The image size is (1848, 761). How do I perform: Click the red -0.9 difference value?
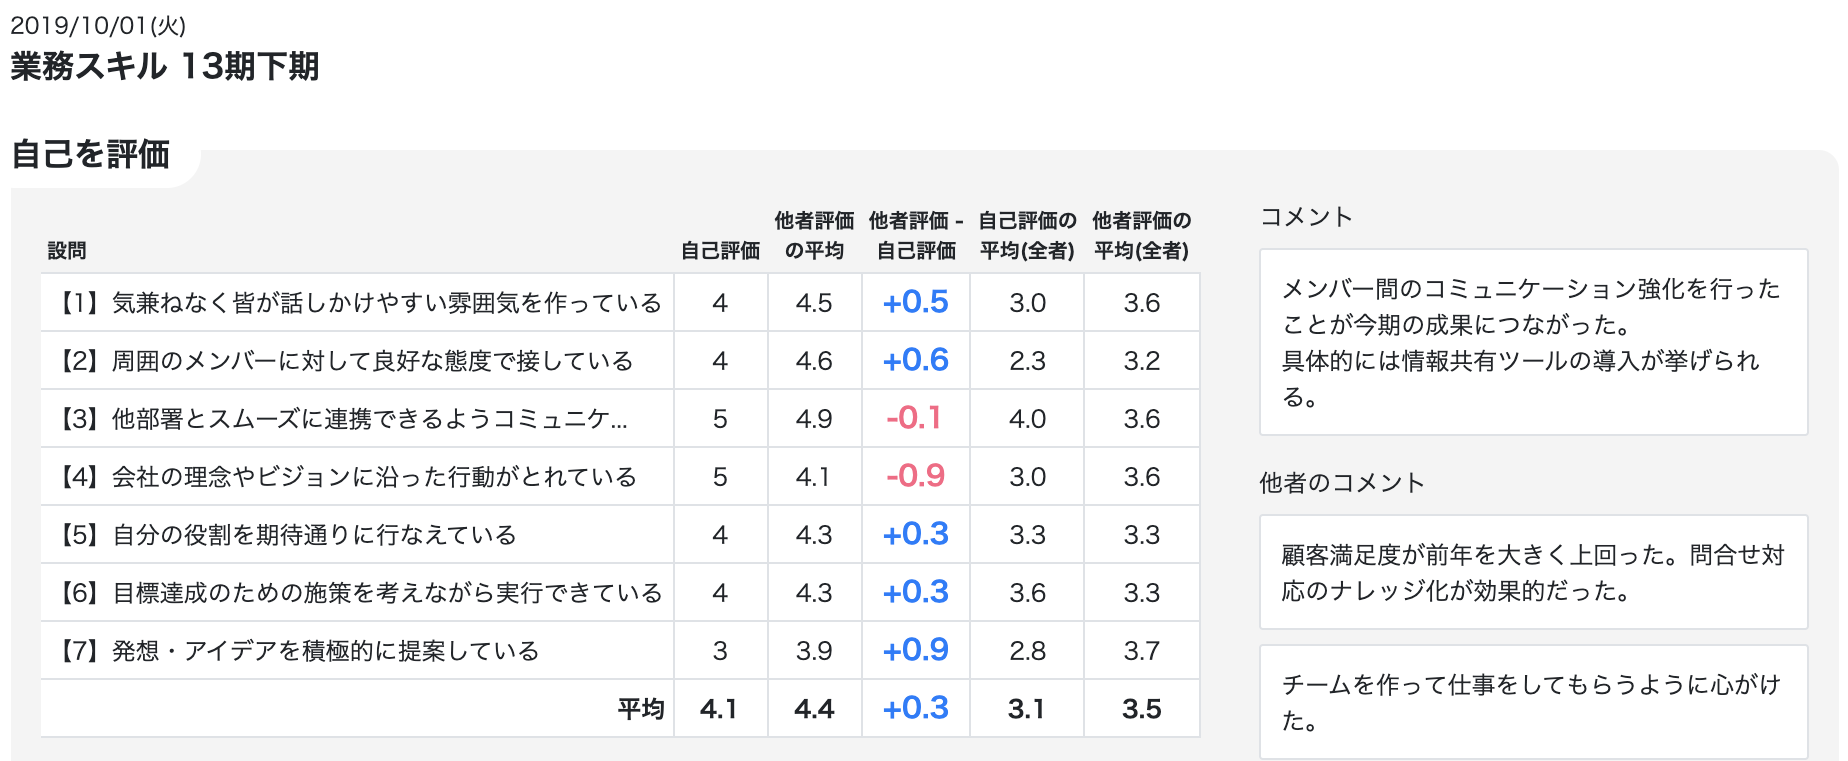915,476
